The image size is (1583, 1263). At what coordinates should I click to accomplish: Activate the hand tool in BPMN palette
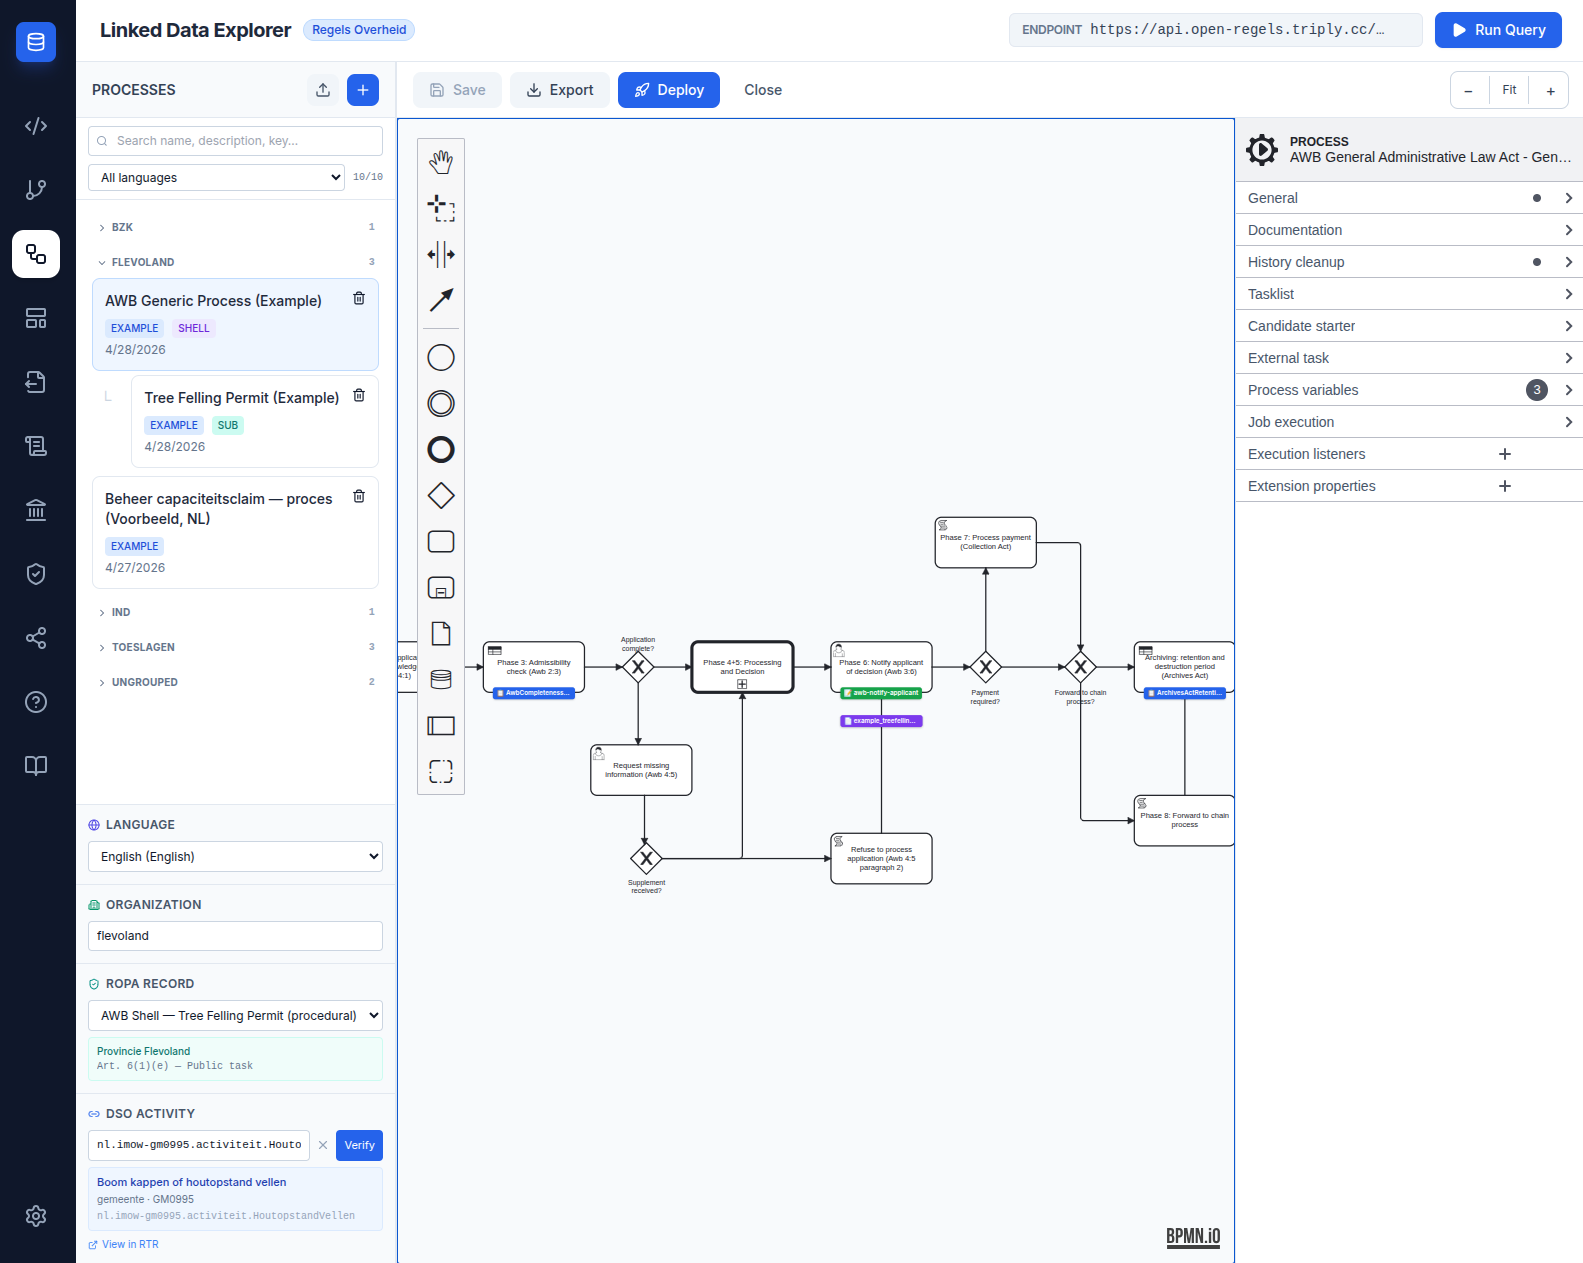(x=441, y=162)
